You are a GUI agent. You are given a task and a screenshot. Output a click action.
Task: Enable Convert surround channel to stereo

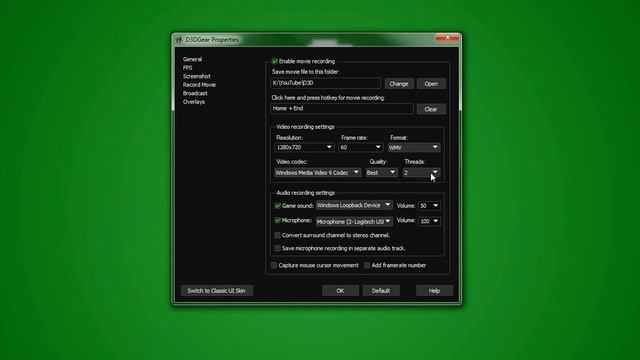pos(278,235)
